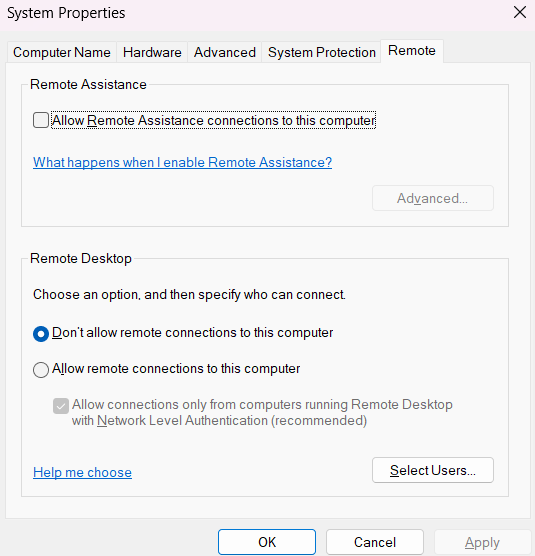Click Cancel to discard changes
Viewport: 535px width, 556px height.
tap(375, 542)
